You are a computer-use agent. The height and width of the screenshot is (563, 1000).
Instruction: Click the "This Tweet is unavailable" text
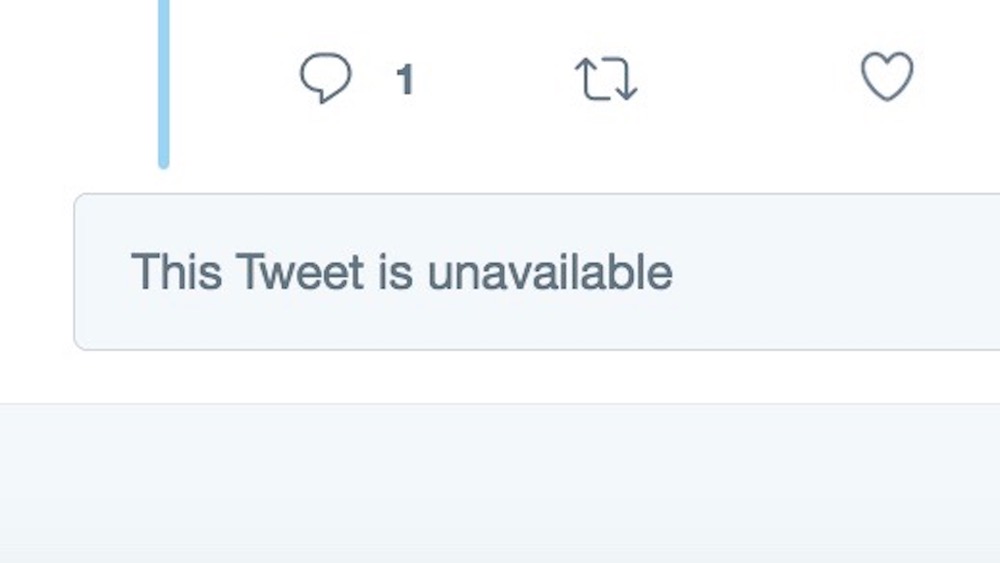(401, 272)
